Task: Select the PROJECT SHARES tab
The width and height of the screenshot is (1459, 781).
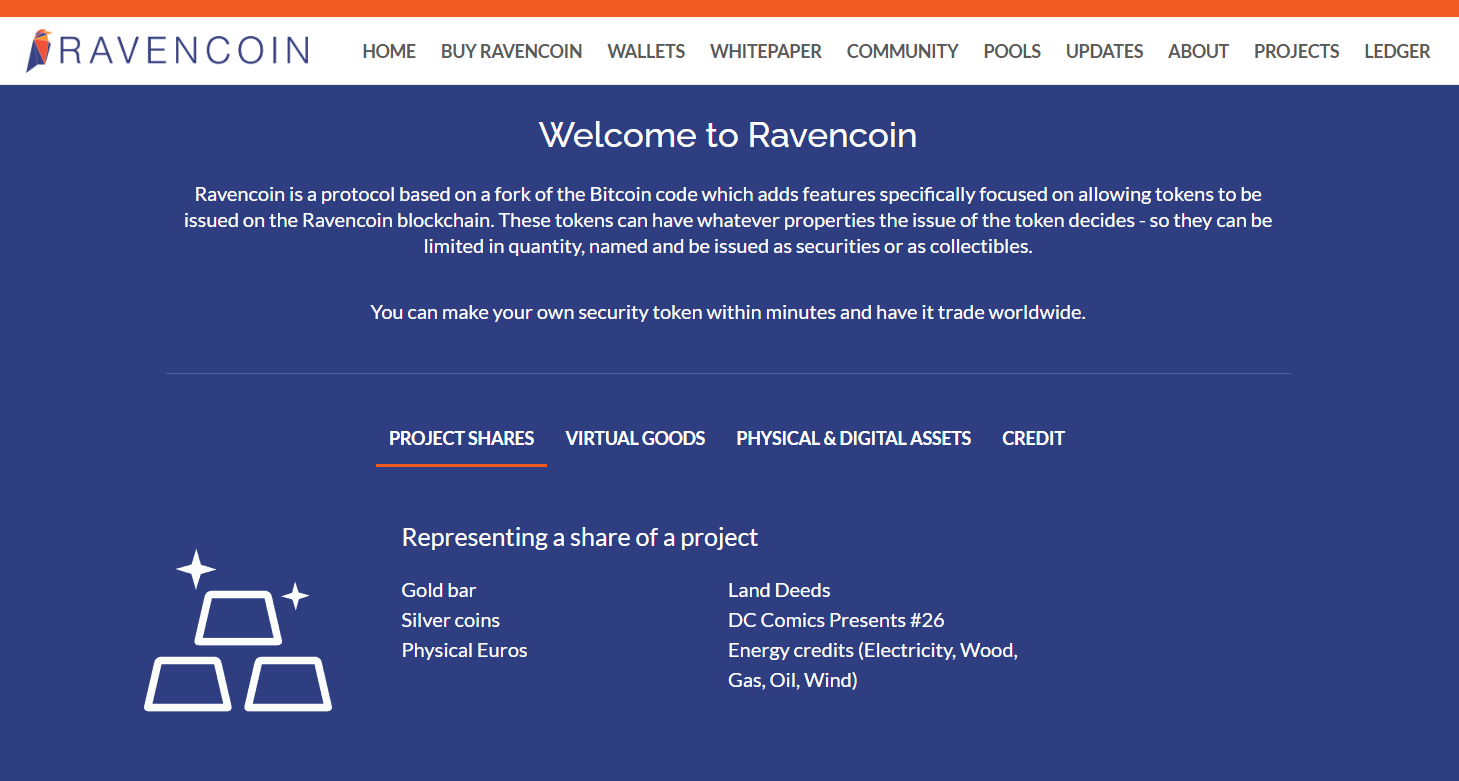Action: (x=461, y=438)
